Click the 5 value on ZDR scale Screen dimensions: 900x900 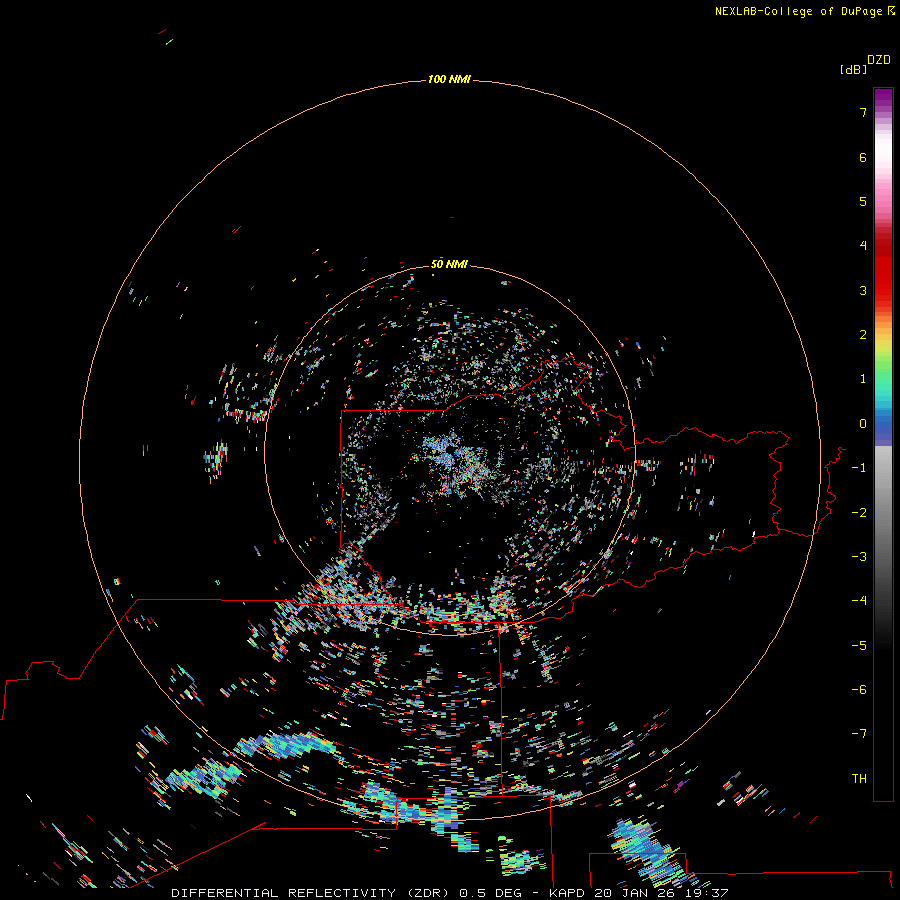863,201
